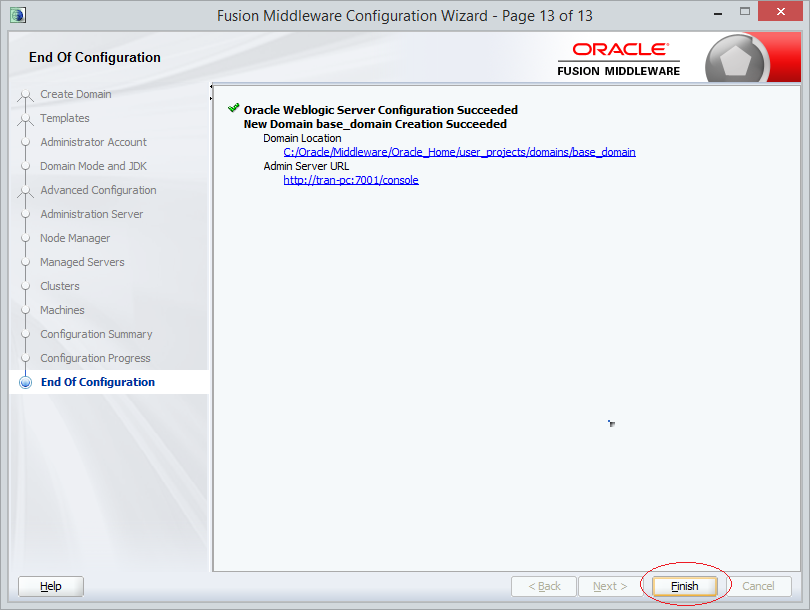Image resolution: width=810 pixels, height=610 pixels.
Task: Click the Cancel button
Action: coord(758,586)
